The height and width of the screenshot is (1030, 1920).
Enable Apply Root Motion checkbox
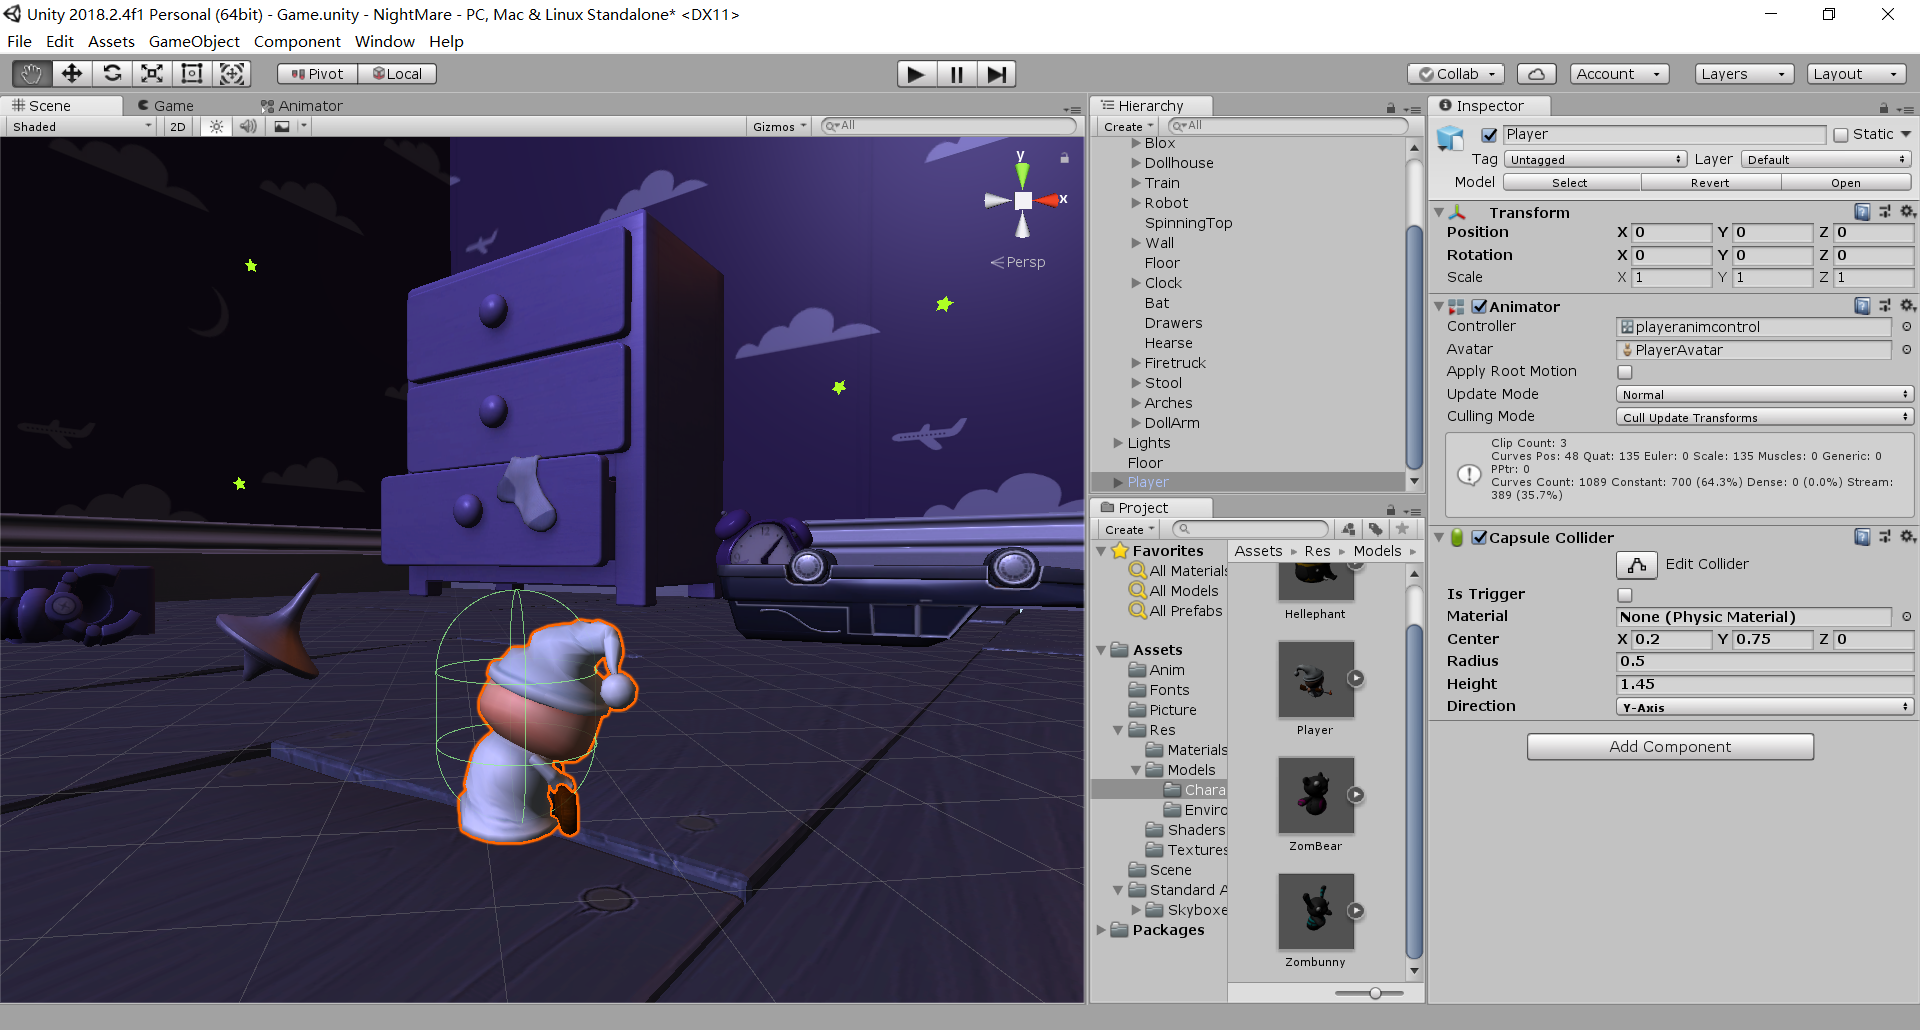tap(1625, 372)
